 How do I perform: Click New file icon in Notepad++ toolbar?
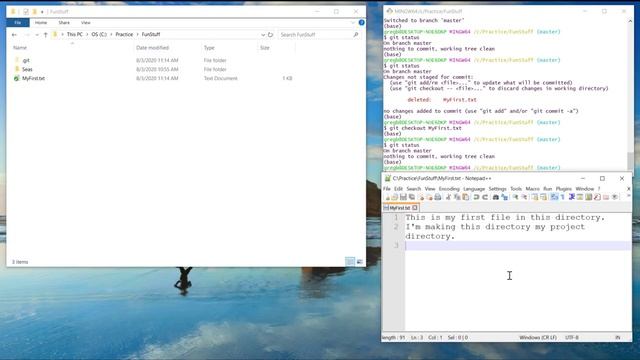coord(388,197)
